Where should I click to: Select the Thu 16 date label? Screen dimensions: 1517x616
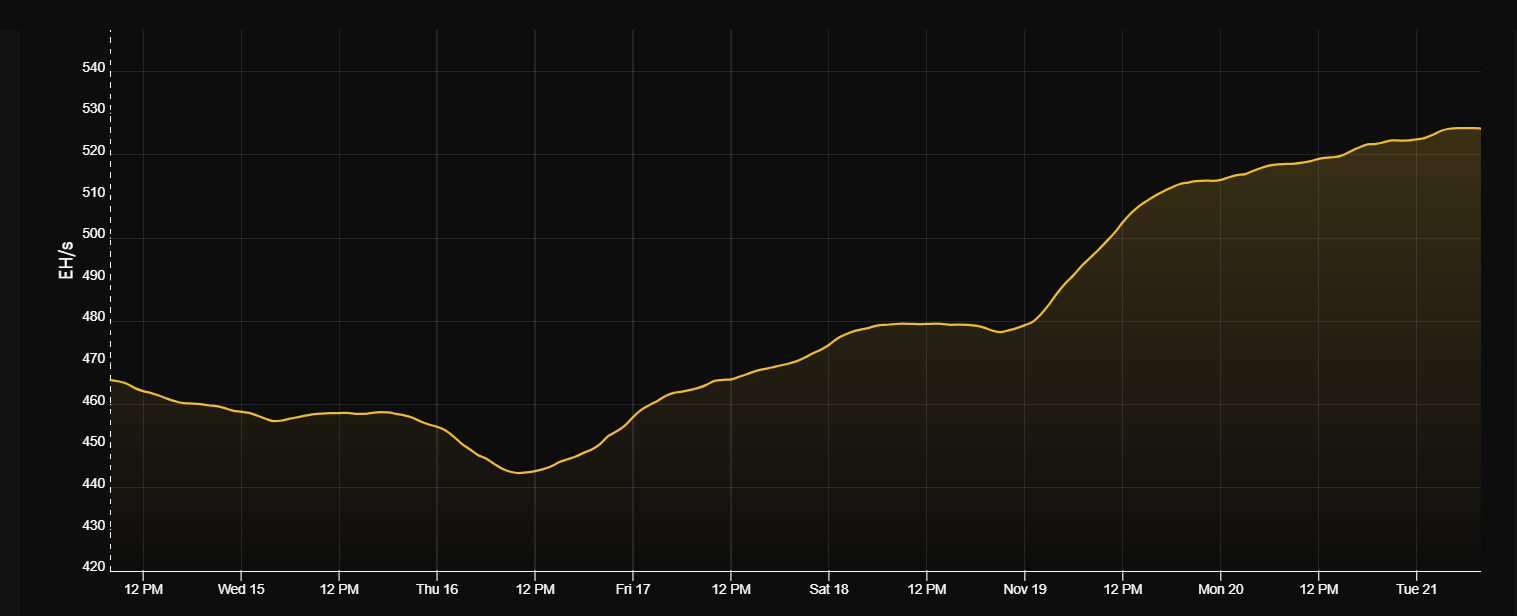[437, 590]
